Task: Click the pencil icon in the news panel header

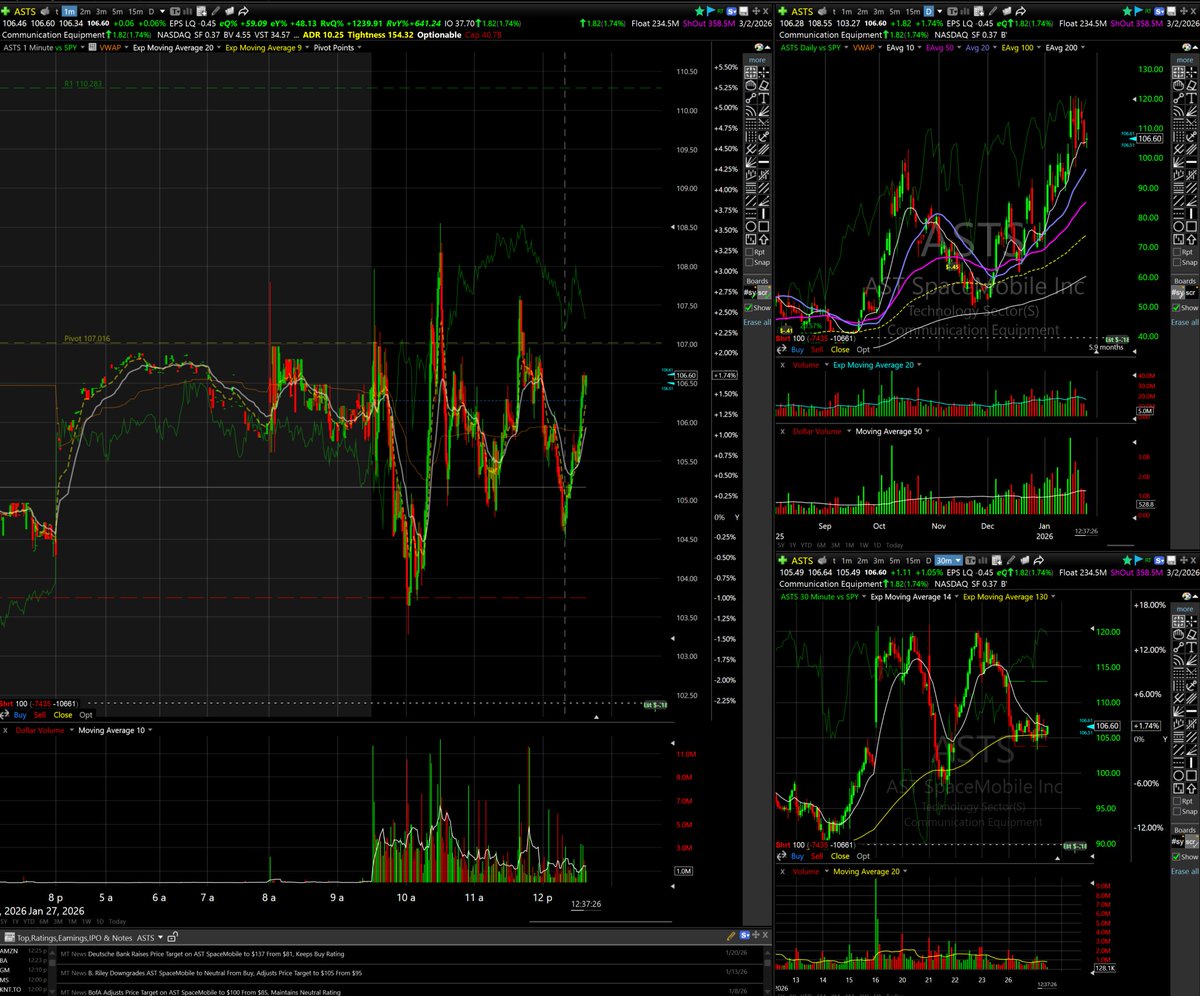Action: point(731,936)
